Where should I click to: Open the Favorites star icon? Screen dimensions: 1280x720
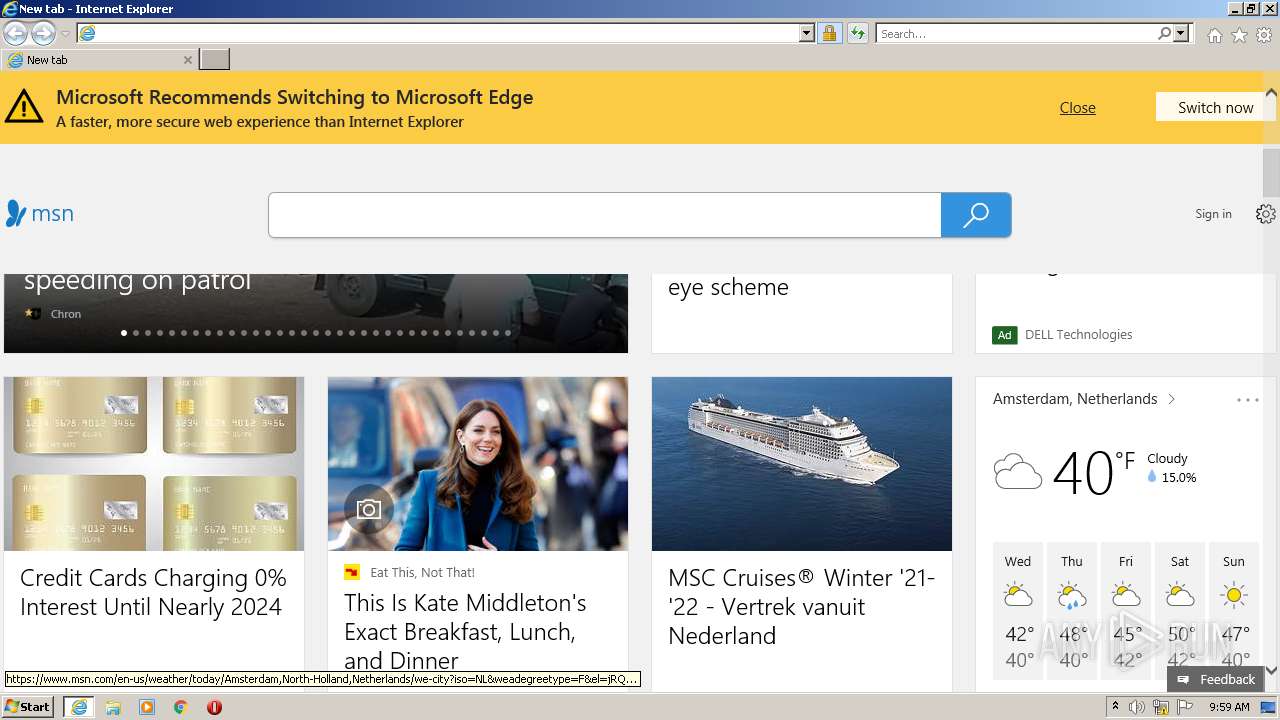(x=1239, y=35)
